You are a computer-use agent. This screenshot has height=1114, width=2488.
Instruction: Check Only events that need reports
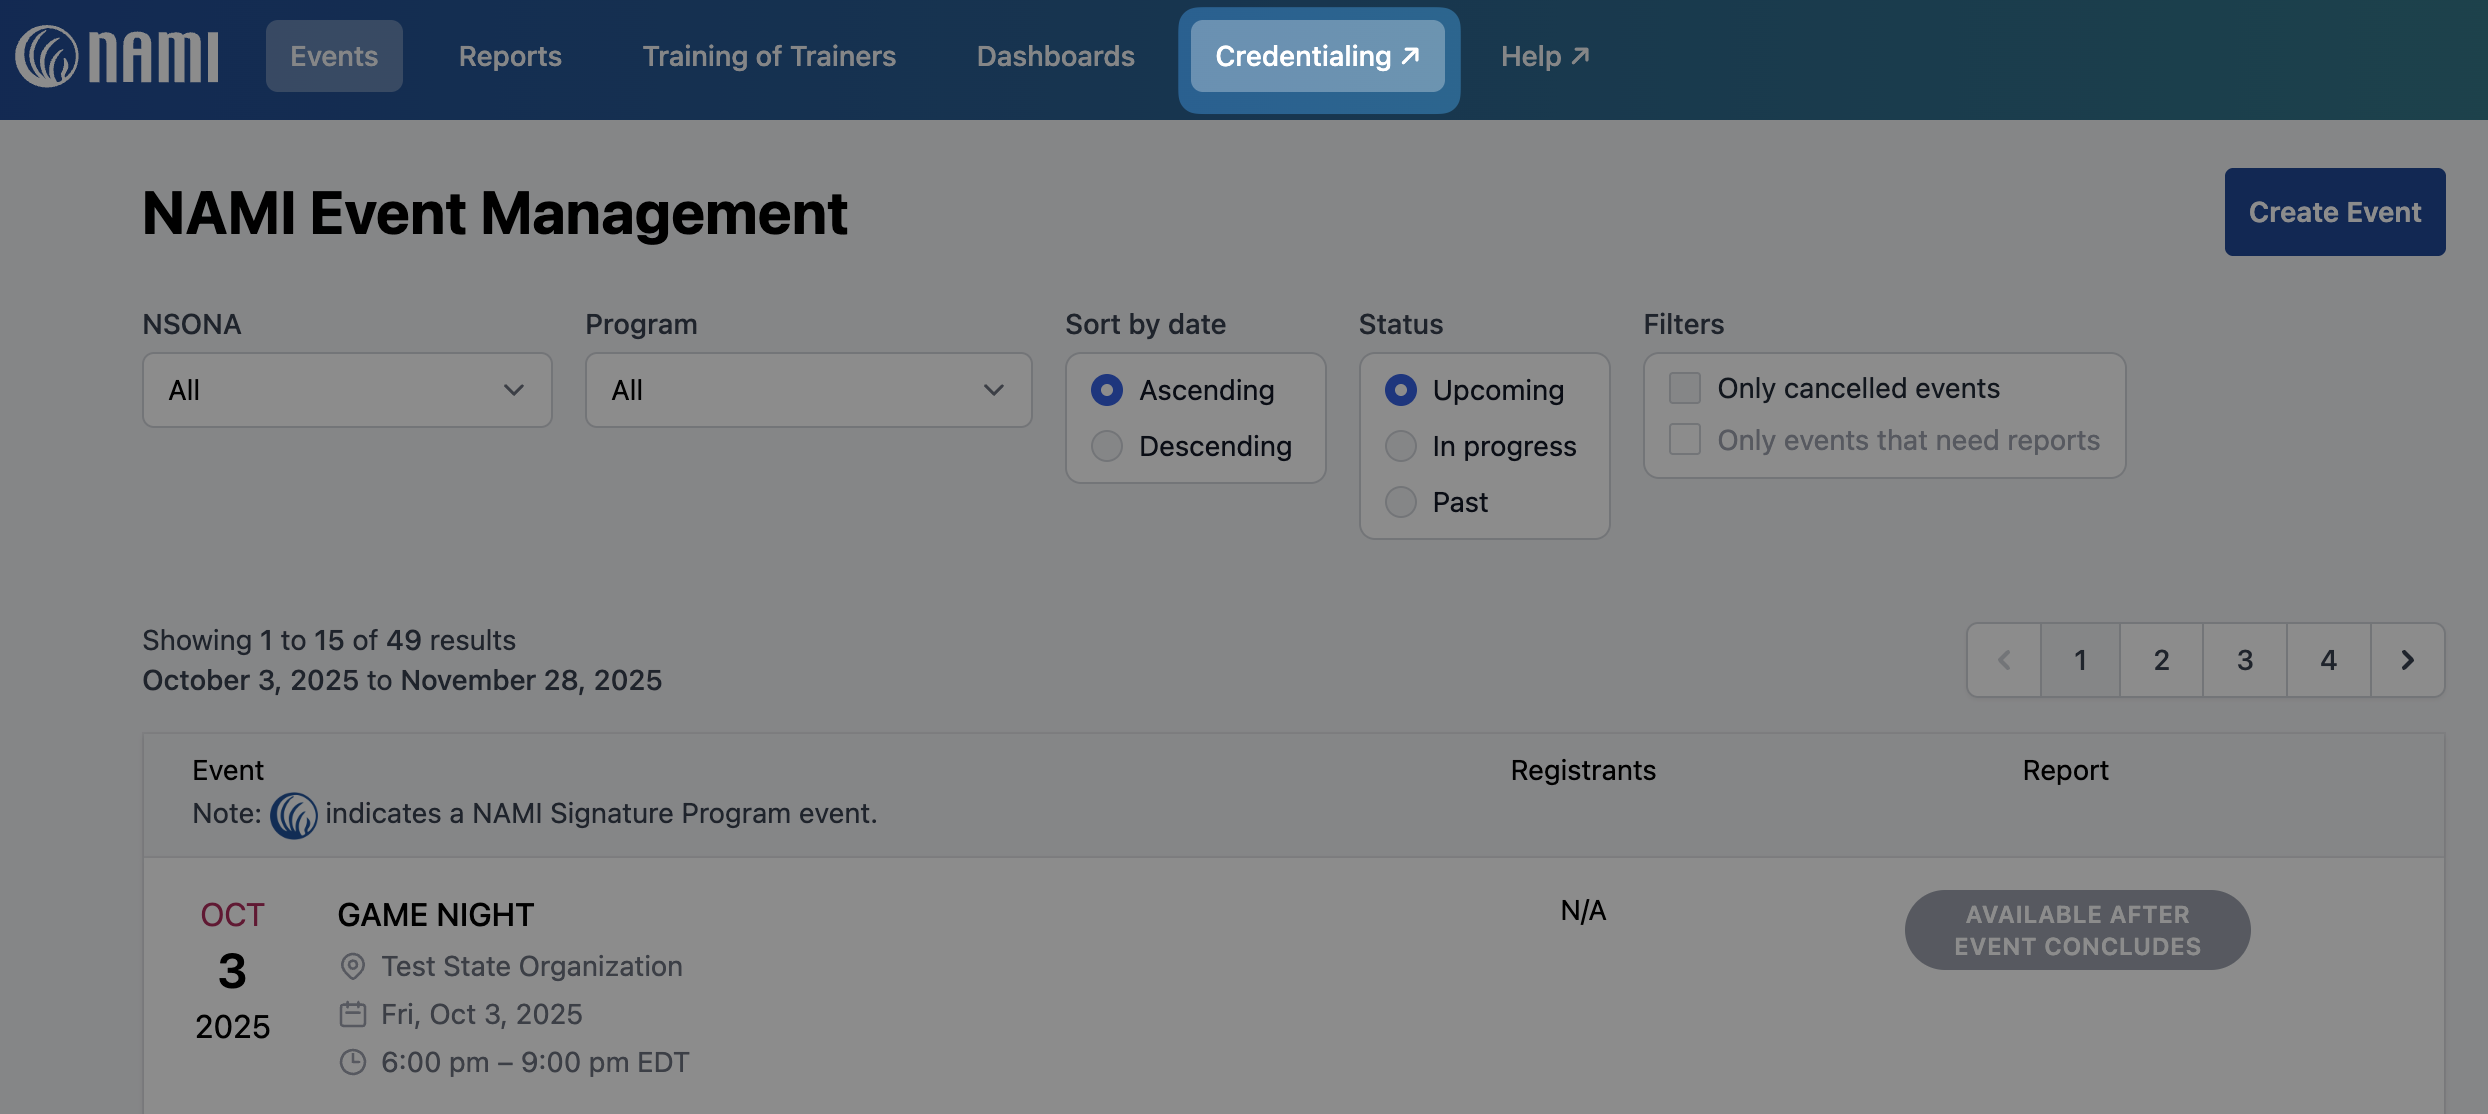coord(1685,440)
